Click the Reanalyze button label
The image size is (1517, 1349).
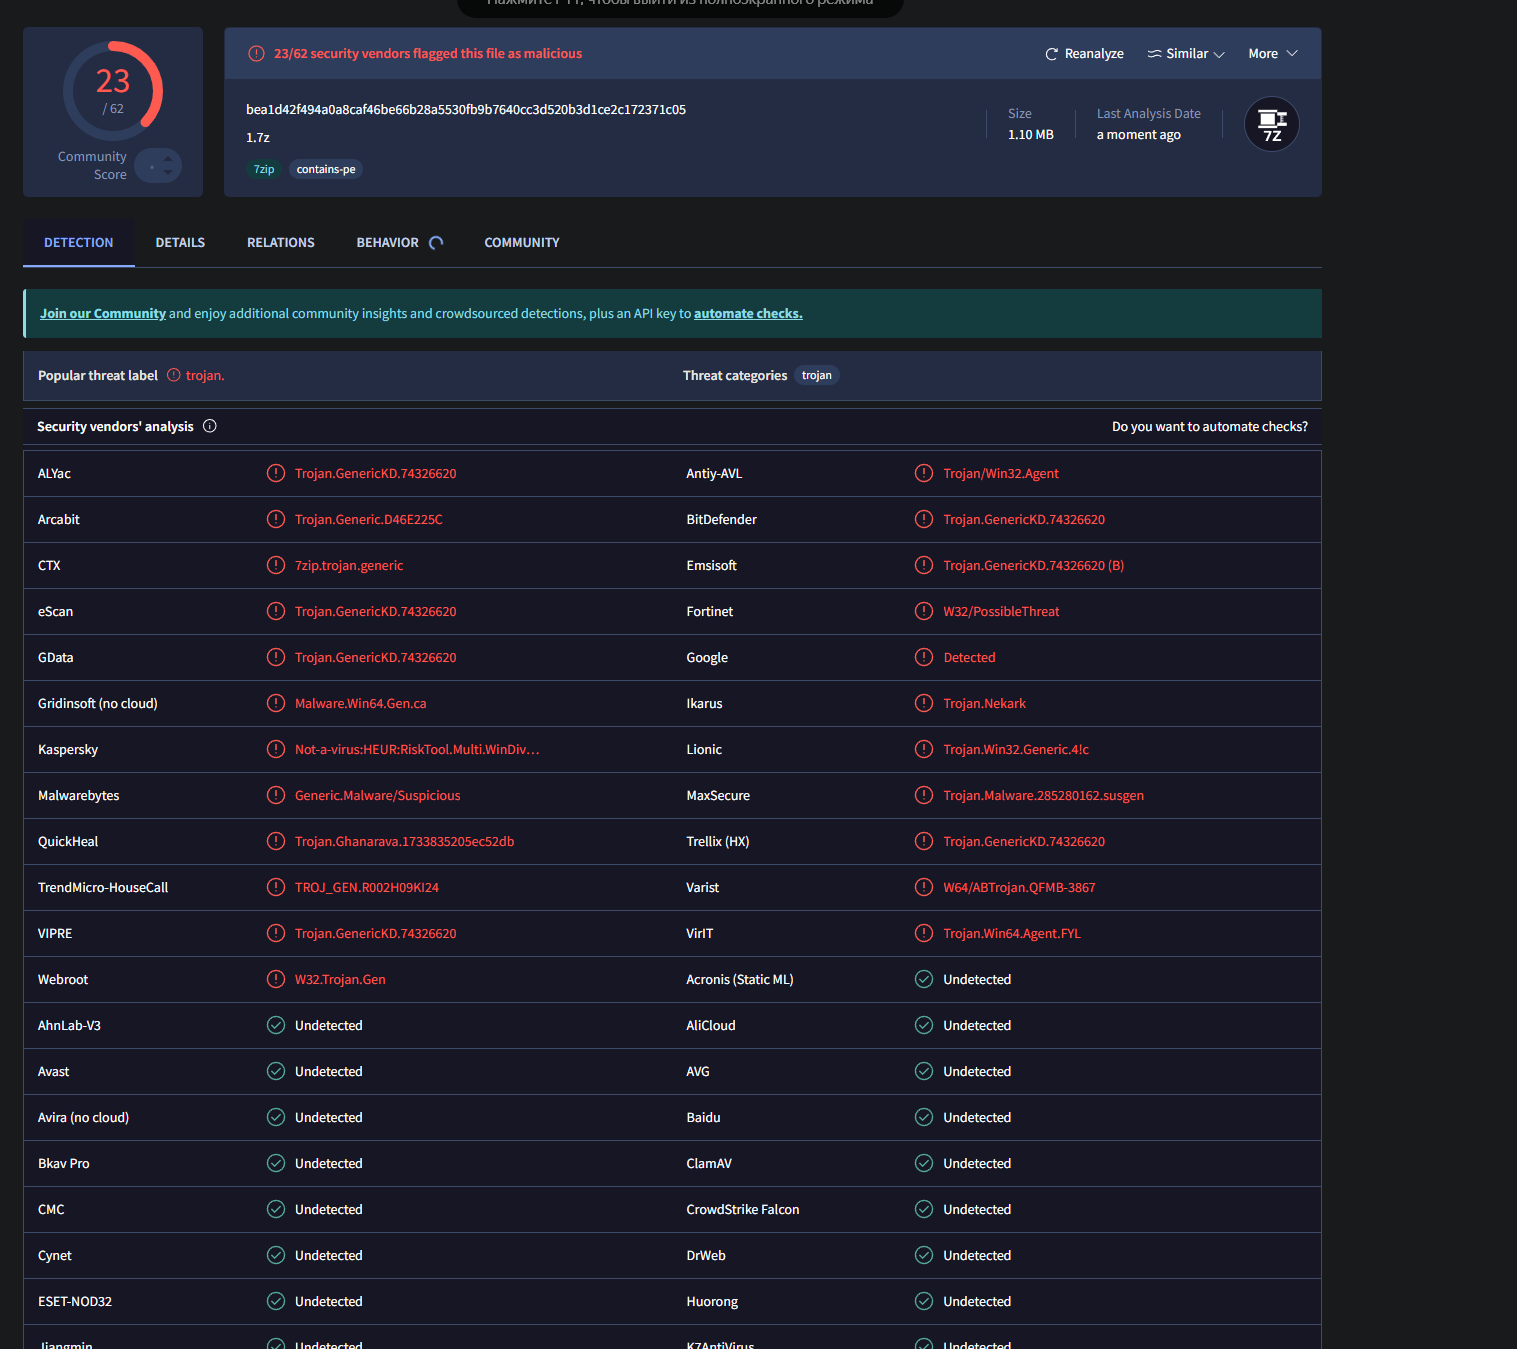coord(1094,54)
